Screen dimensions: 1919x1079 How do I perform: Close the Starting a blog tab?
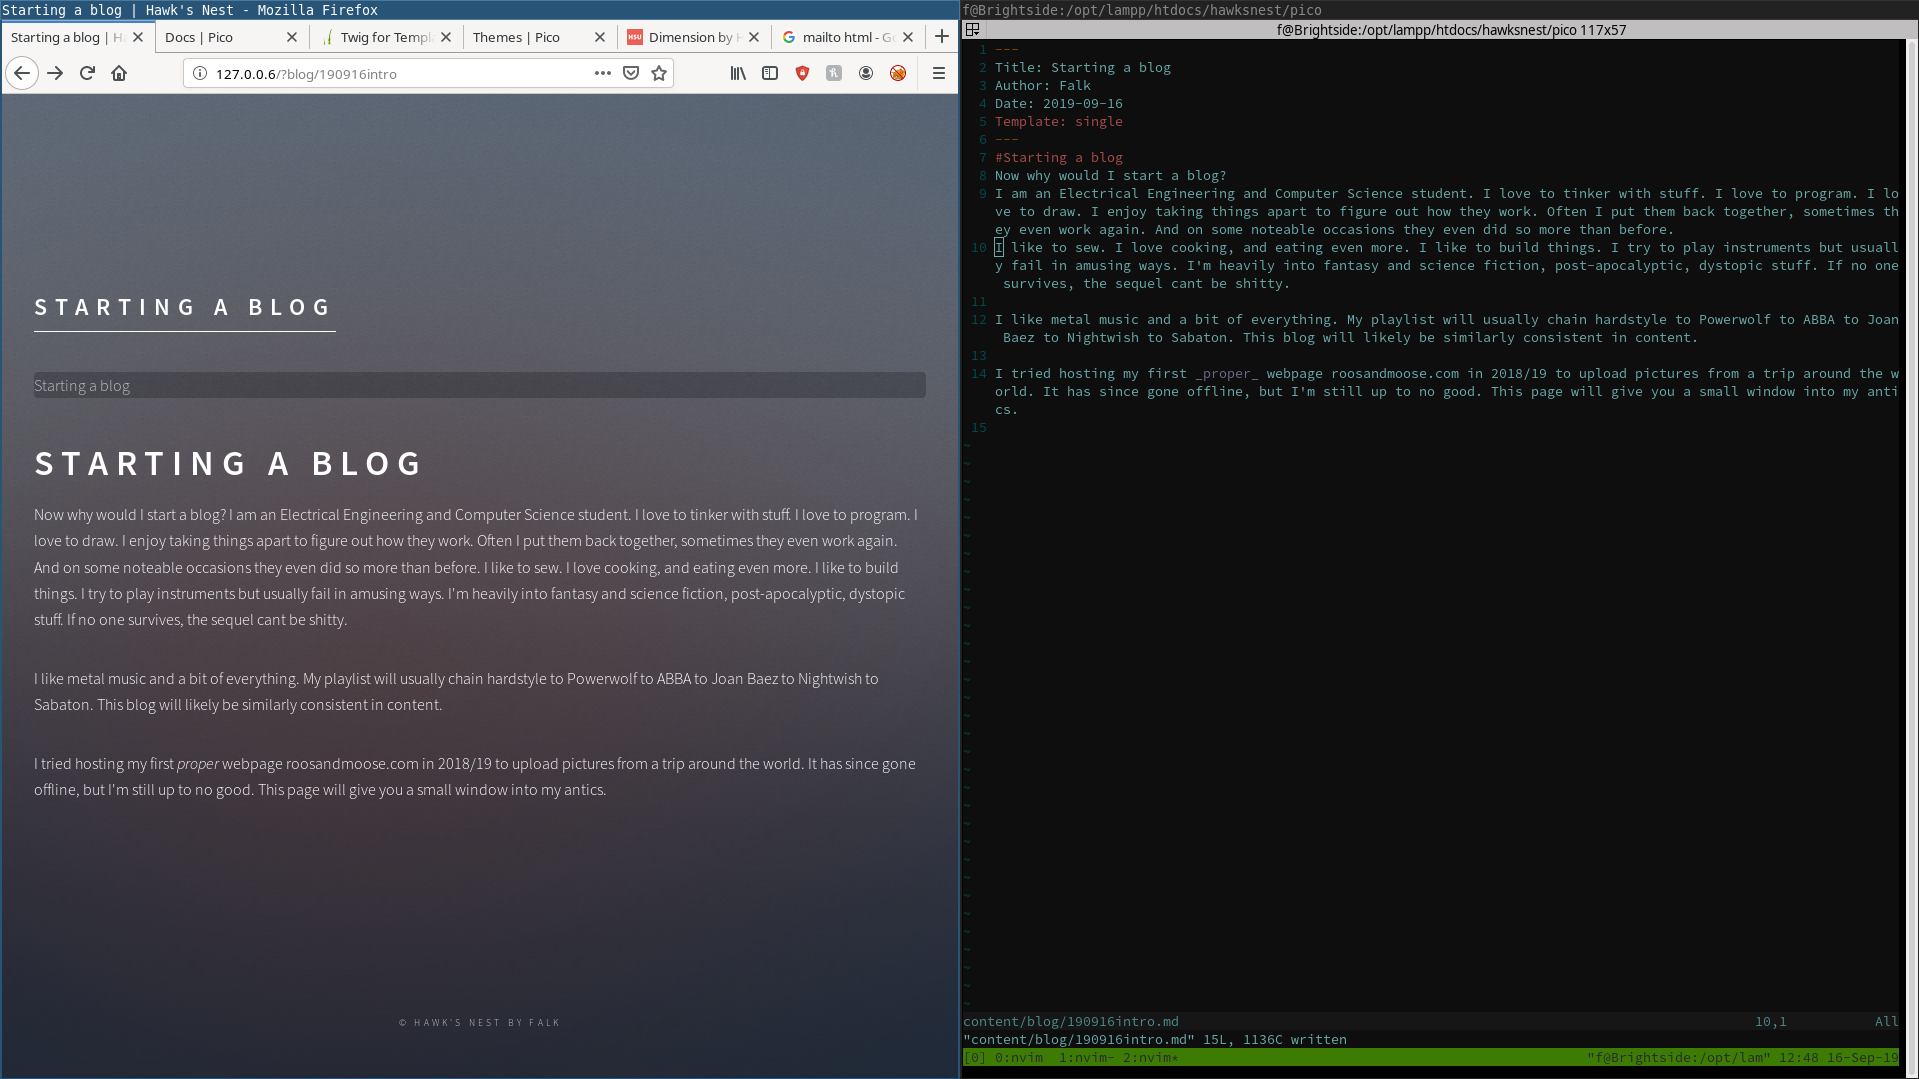138,37
